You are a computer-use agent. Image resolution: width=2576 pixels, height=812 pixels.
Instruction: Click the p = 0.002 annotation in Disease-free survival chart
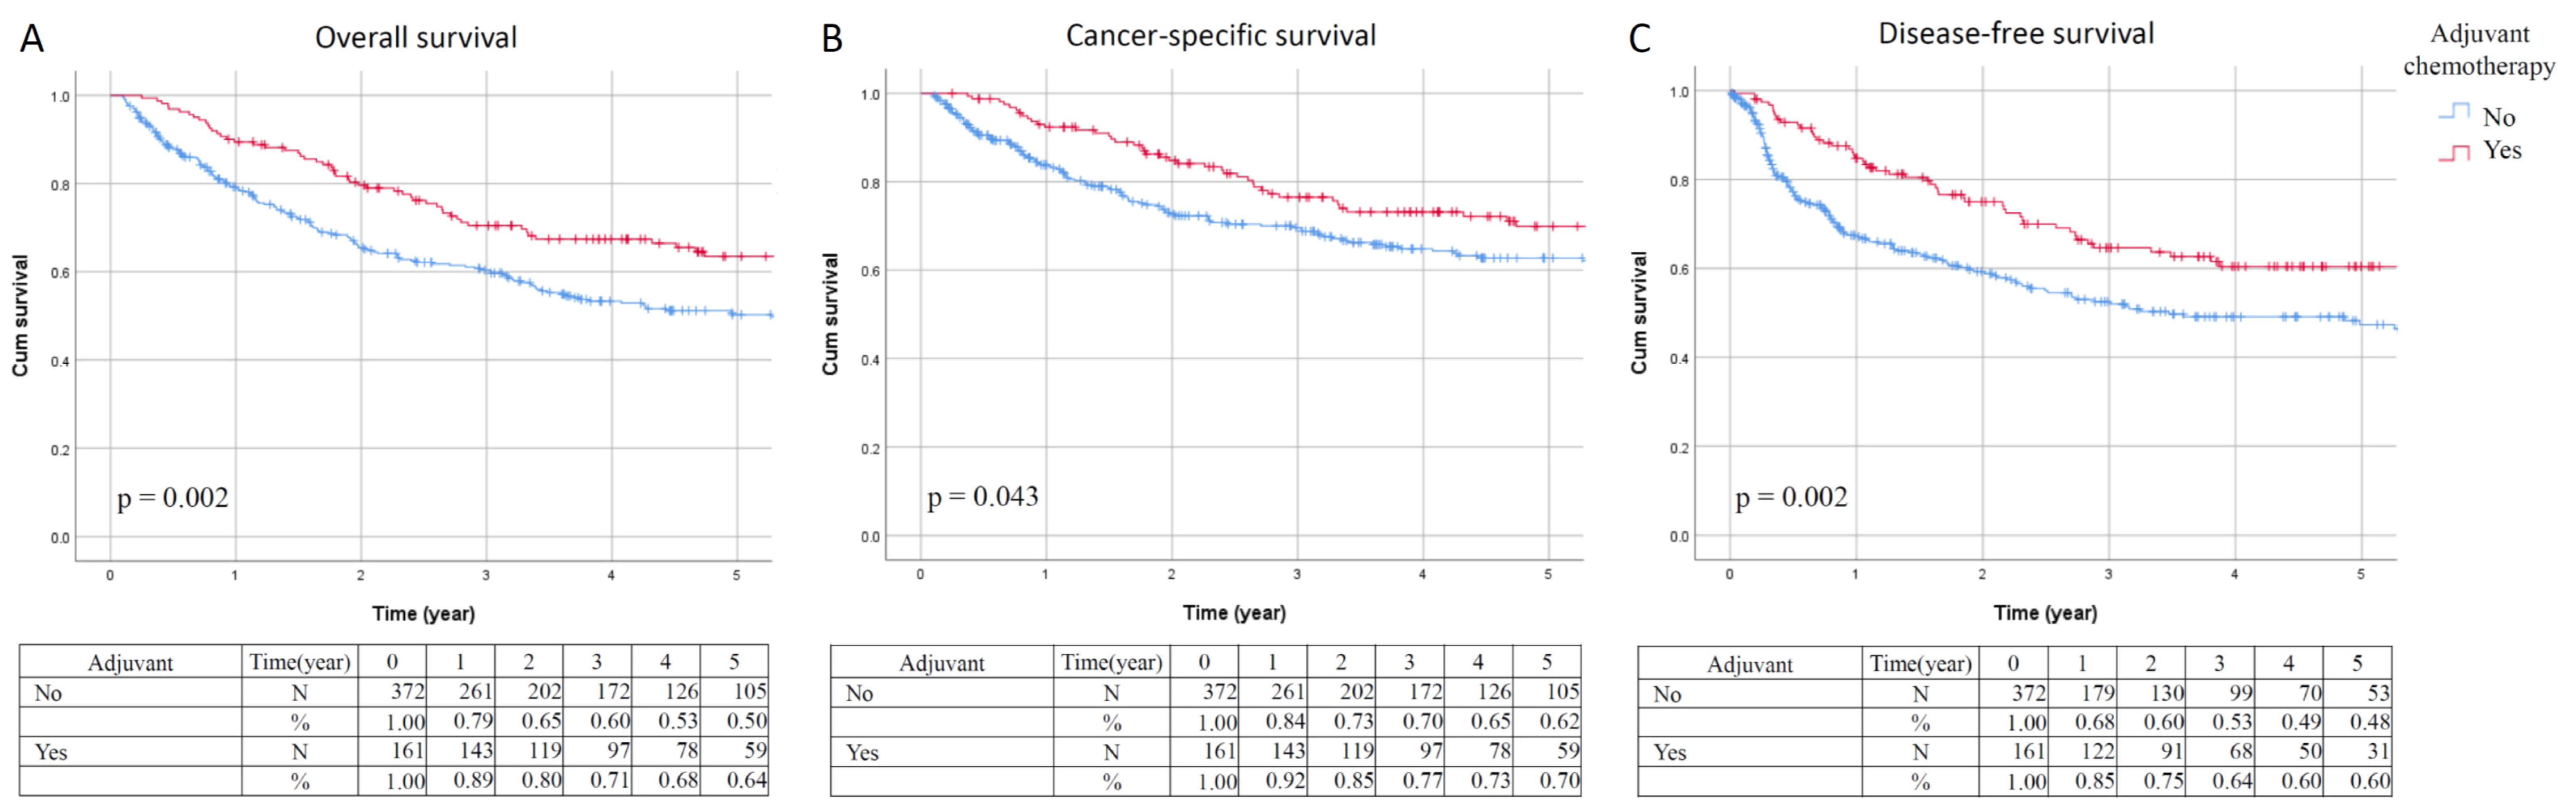pos(1791,497)
